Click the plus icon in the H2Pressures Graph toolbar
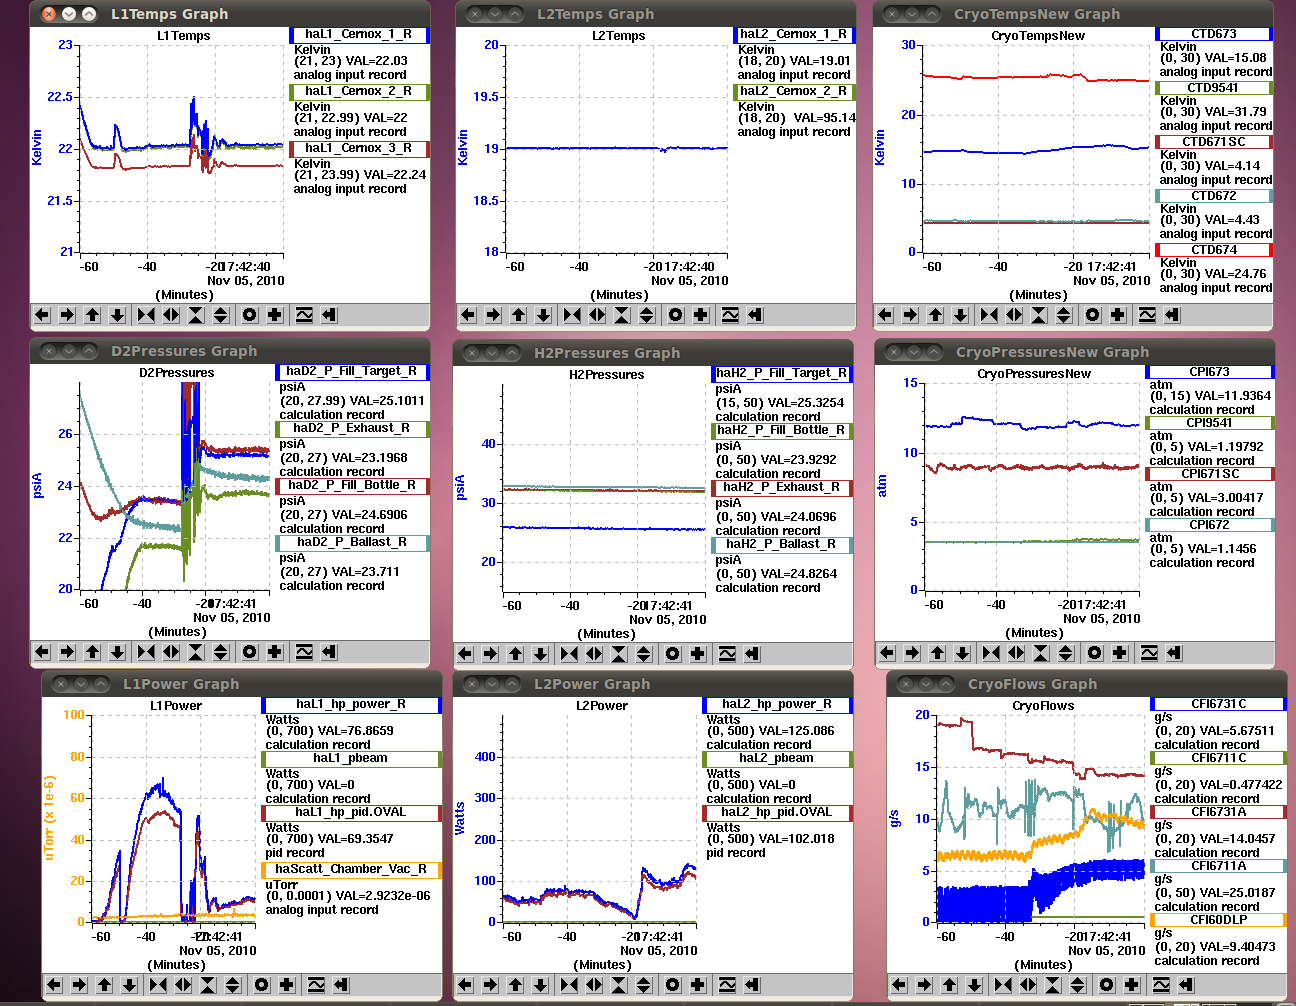 pos(697,654)
